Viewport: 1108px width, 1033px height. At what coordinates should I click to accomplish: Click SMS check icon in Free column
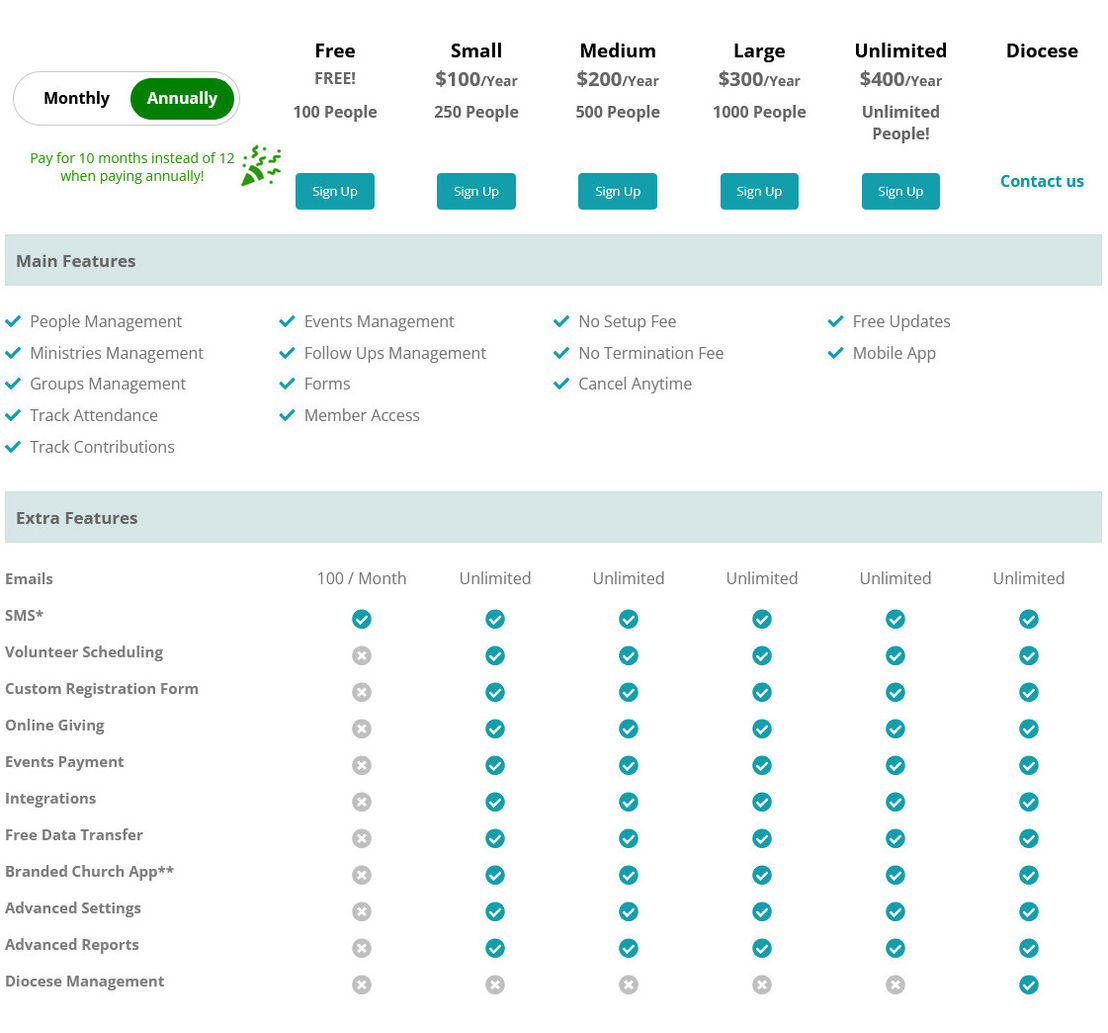tap(362, 619)
